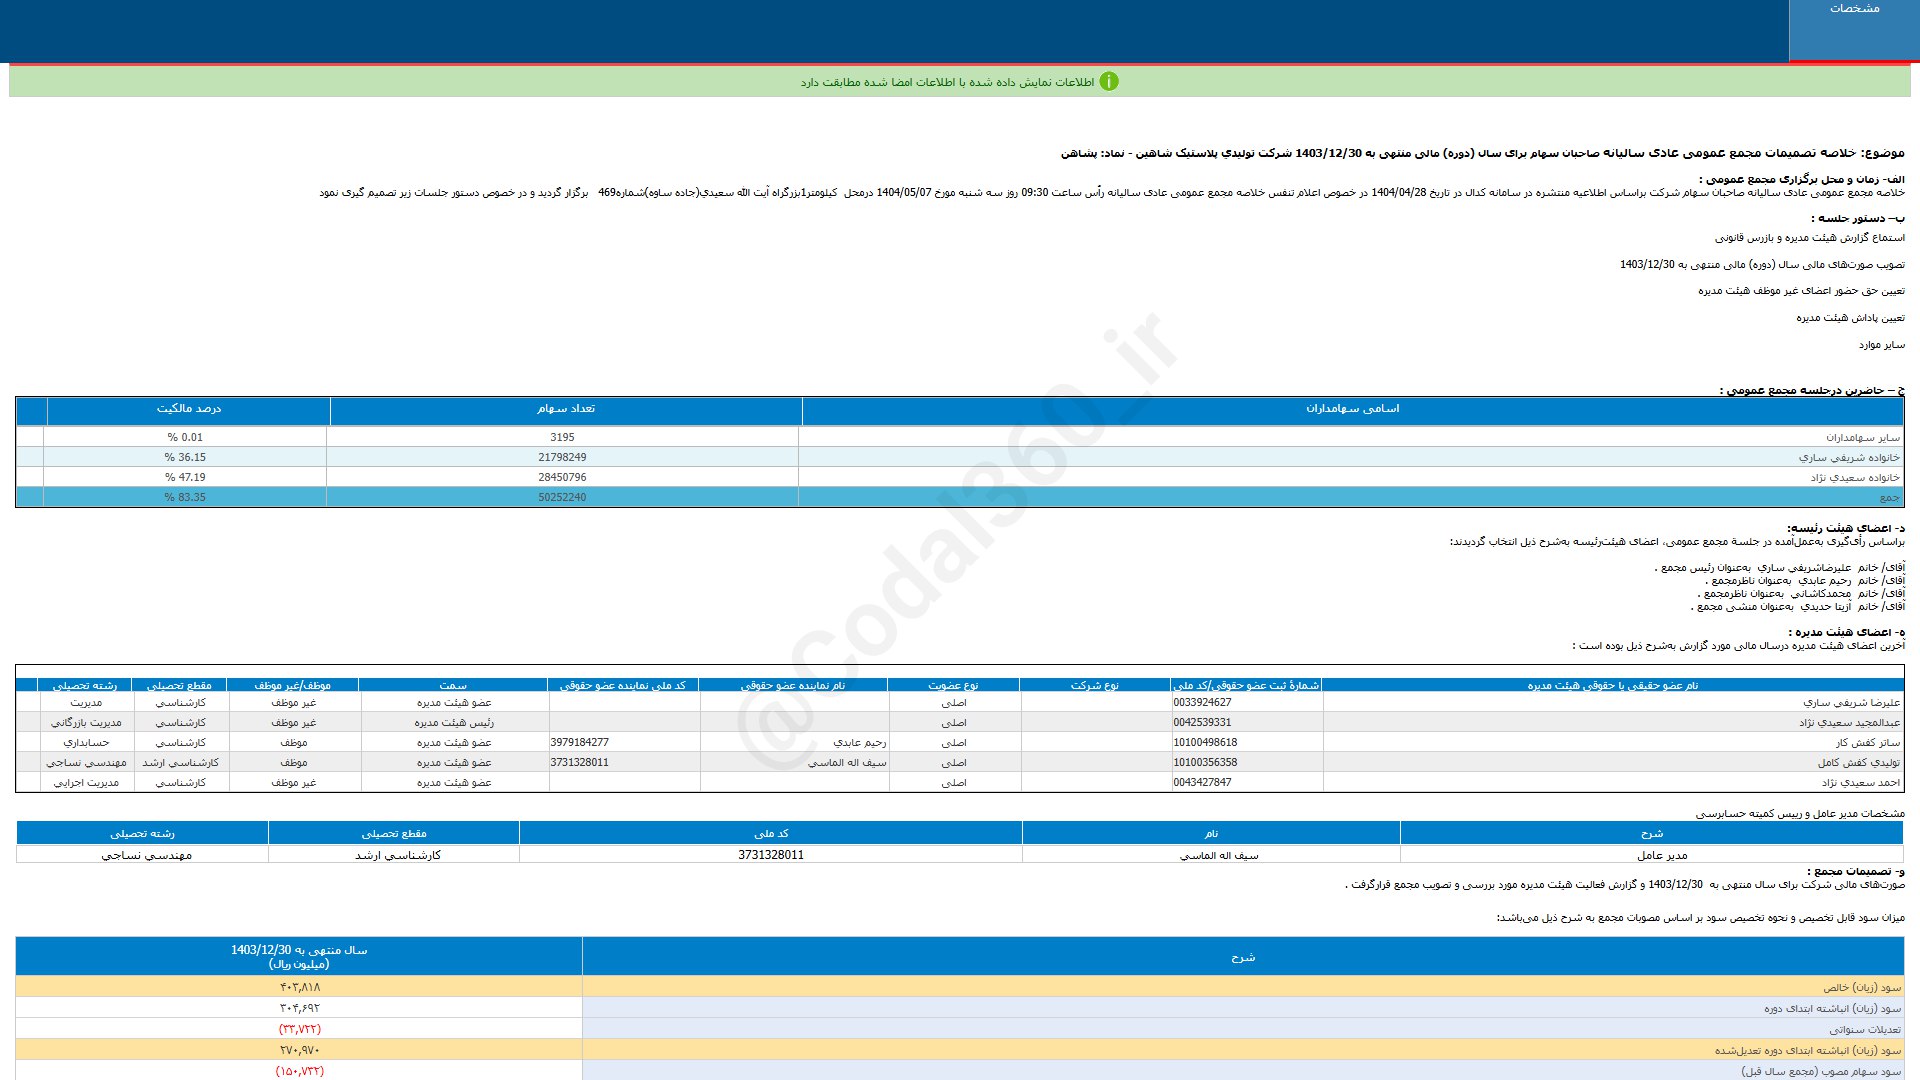Image resolution: width=1920 pixels, height=1080 pixels.
Task: Click agenda item استماع گزارش هیئت مدیره و بازرس قانونی
Action: pos(1810,237)
